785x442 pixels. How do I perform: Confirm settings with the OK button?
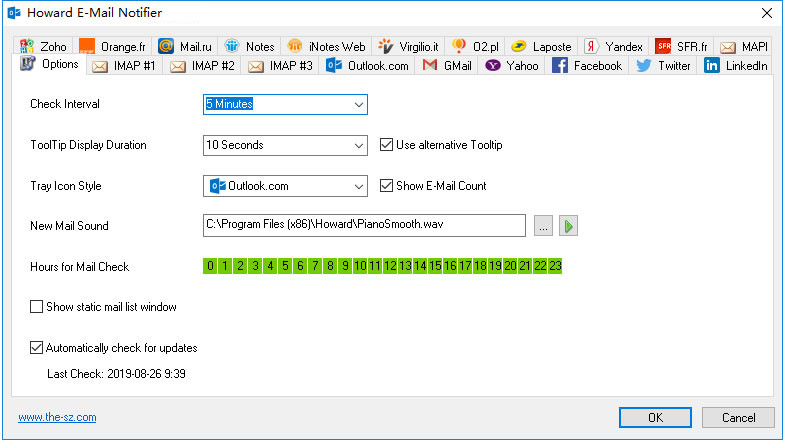coord(655,417)
